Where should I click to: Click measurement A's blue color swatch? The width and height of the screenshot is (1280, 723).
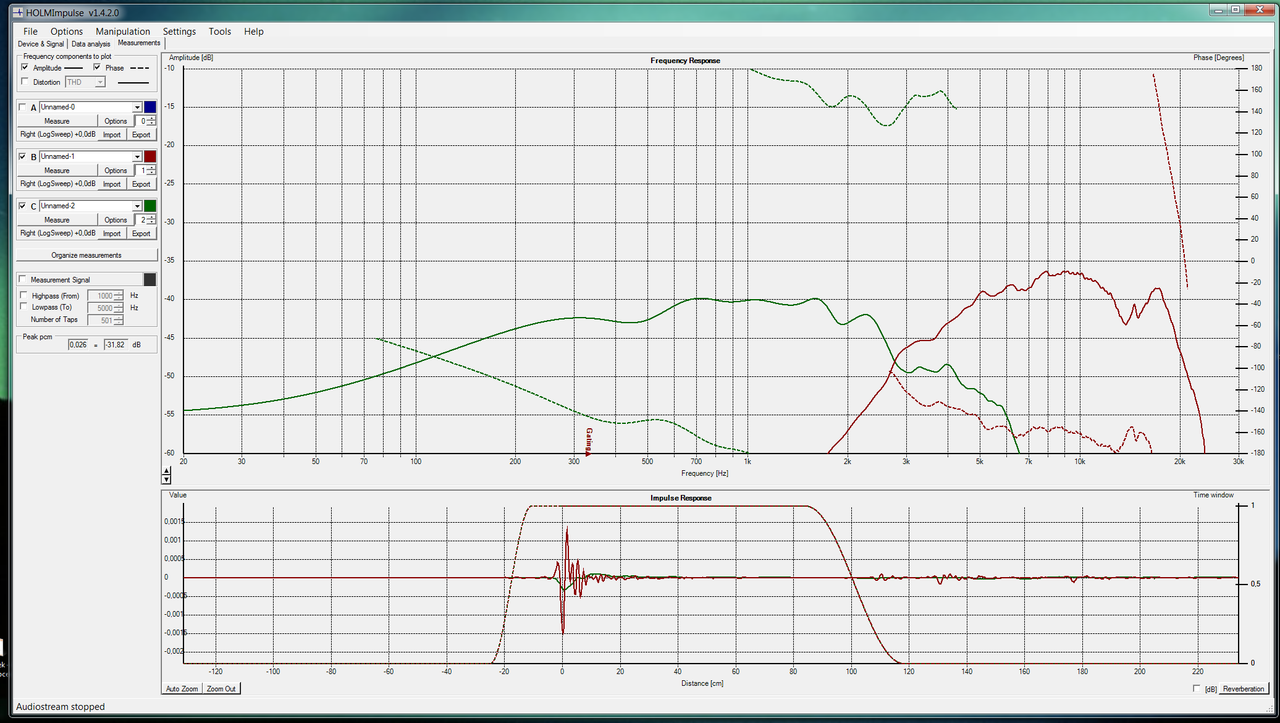pyautogui.click(x=150, y=107)
